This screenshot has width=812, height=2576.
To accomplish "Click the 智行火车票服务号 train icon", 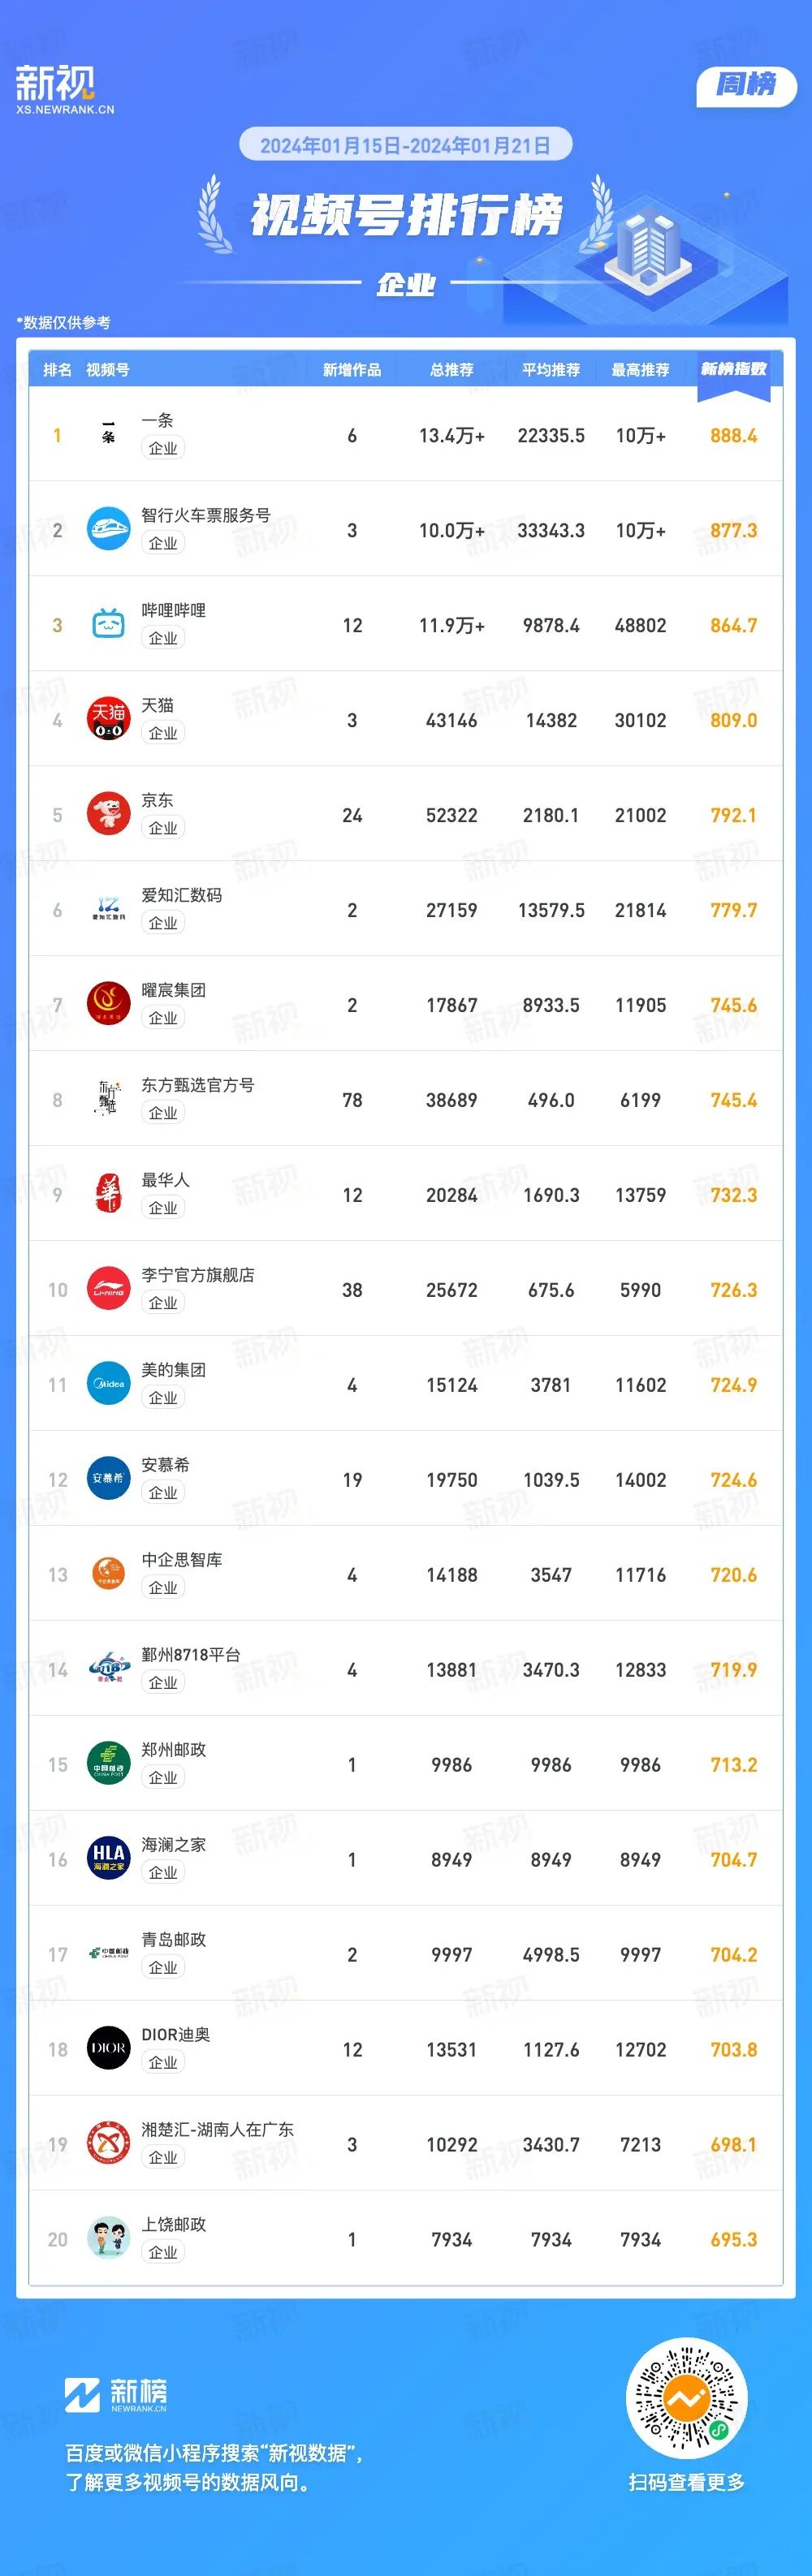I will [108, 529].
